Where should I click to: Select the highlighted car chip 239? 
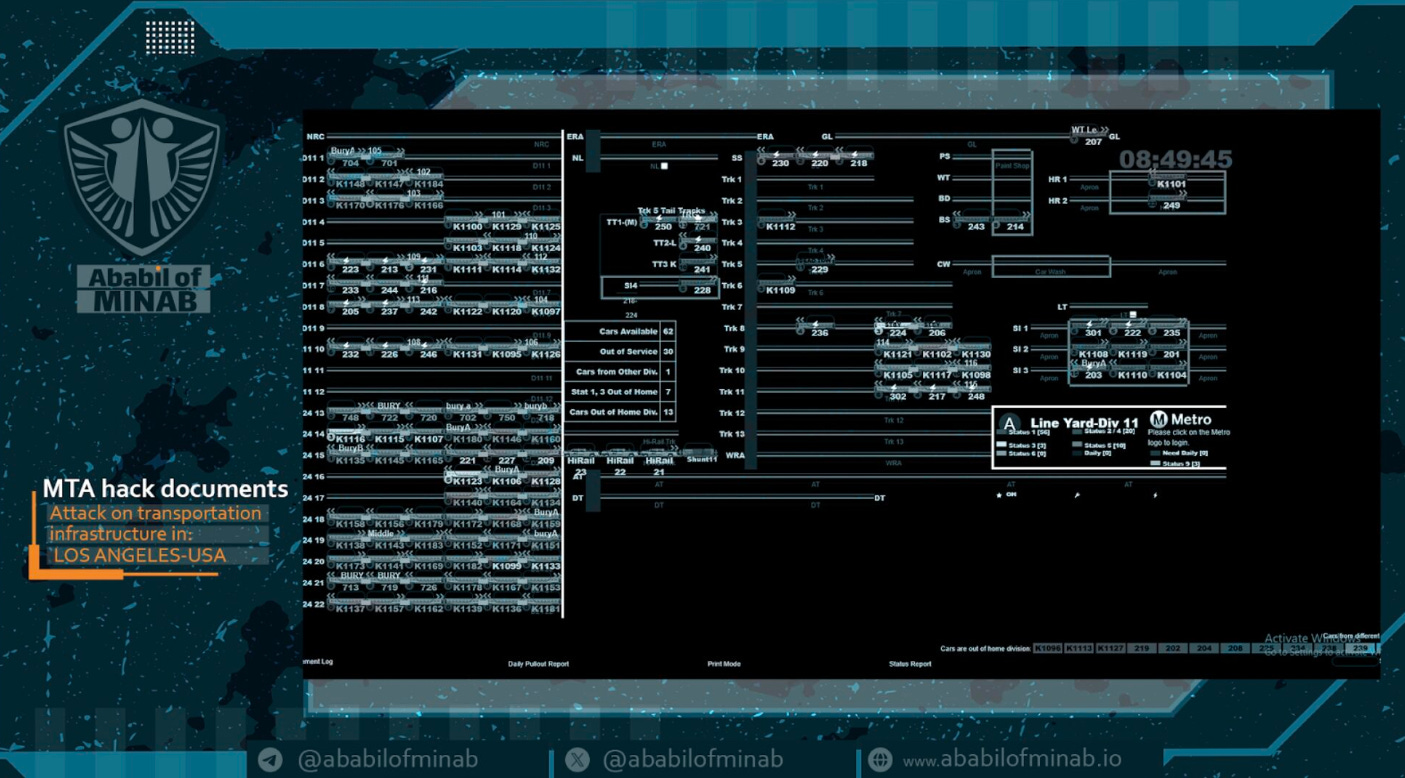click(1358, 648)
